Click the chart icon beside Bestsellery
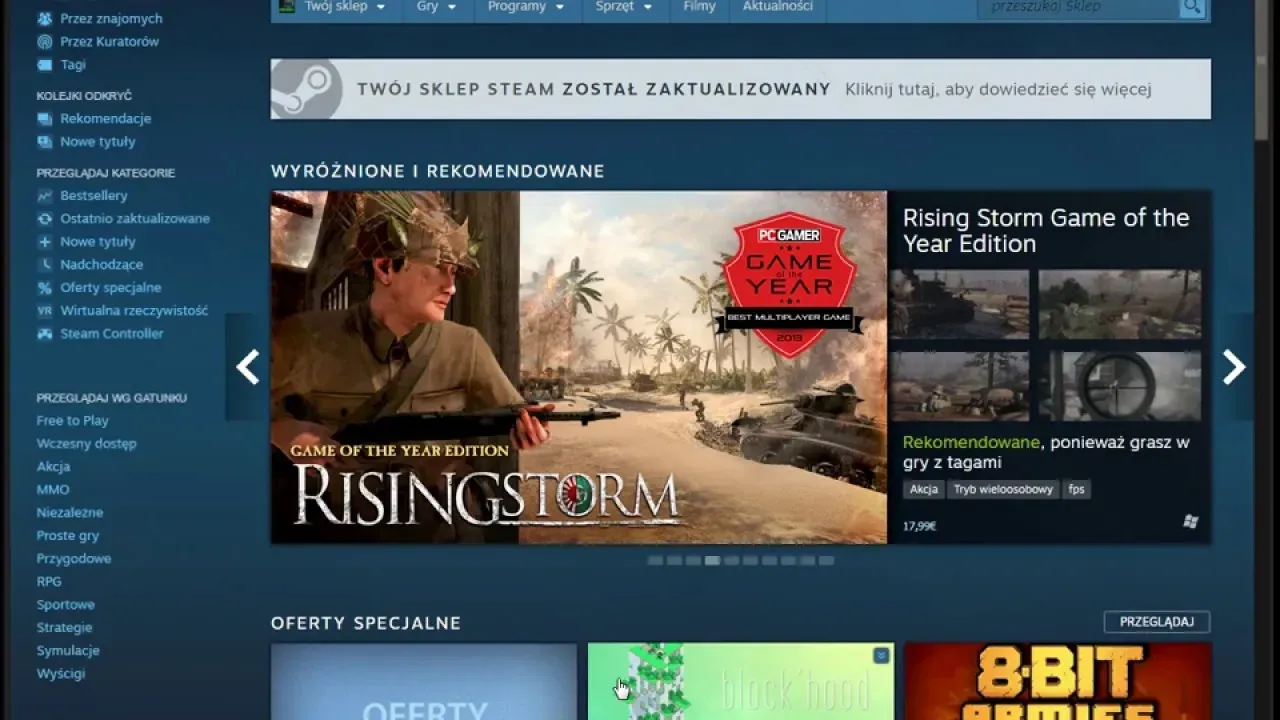This screenshot has height=720, width=1280. click(x=44, y=196)
